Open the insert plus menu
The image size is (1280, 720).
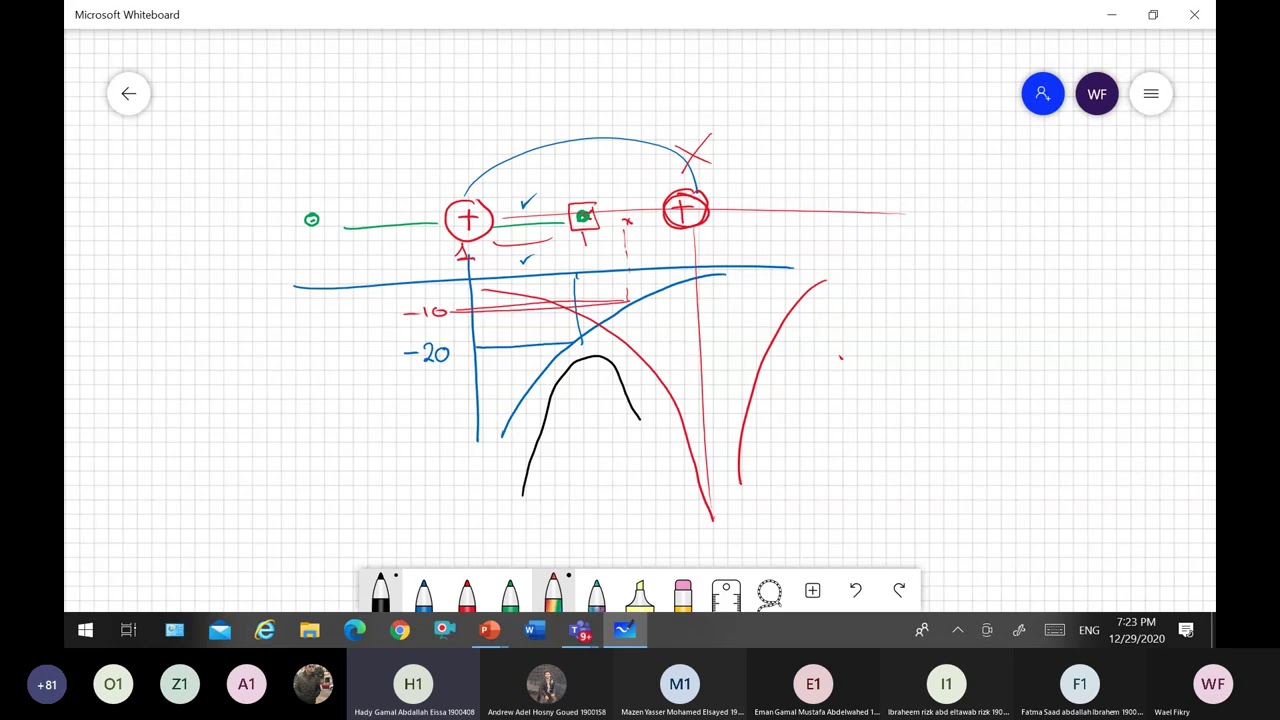tap(812, 591)
